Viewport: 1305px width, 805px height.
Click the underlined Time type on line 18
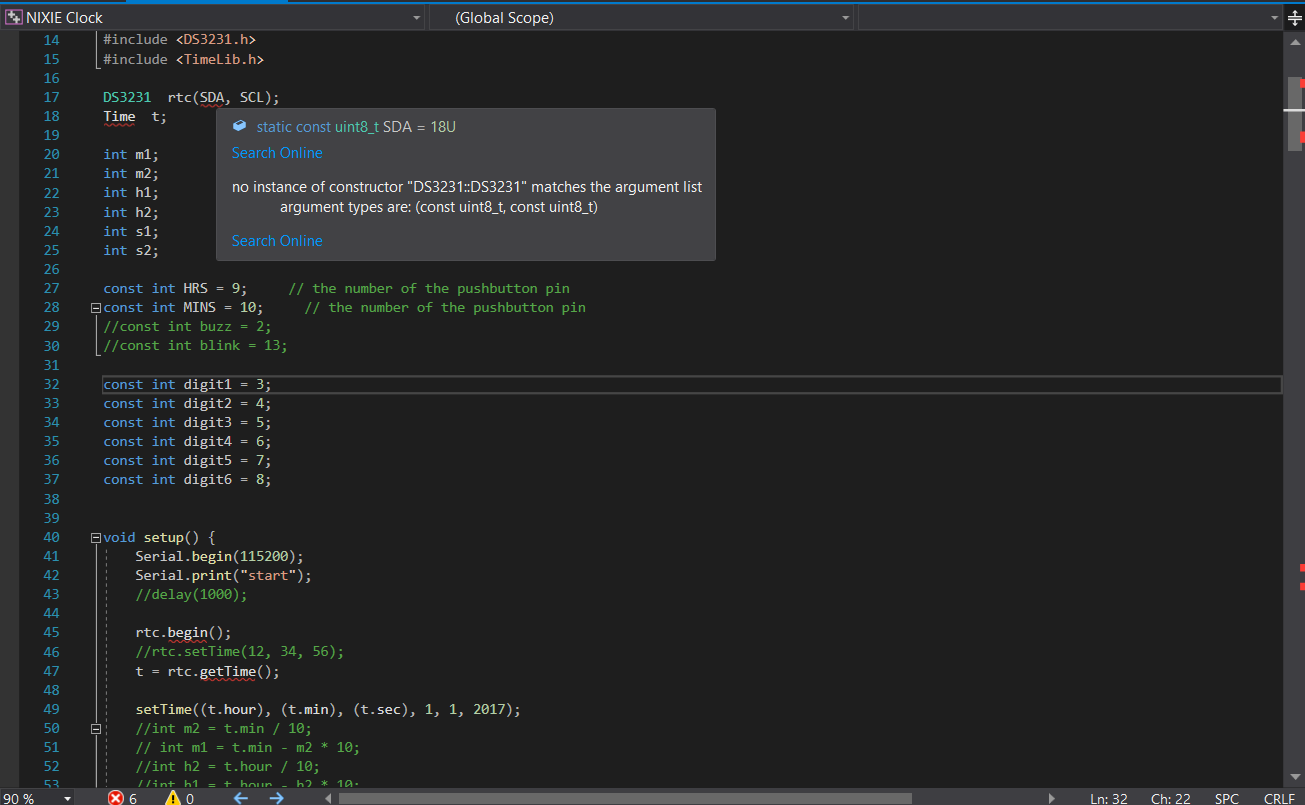[x=119, y=116]
